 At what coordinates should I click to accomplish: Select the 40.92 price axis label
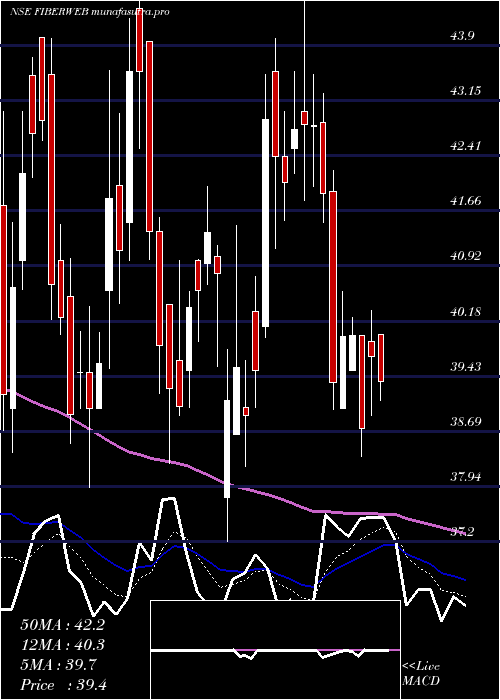[466, 256]
